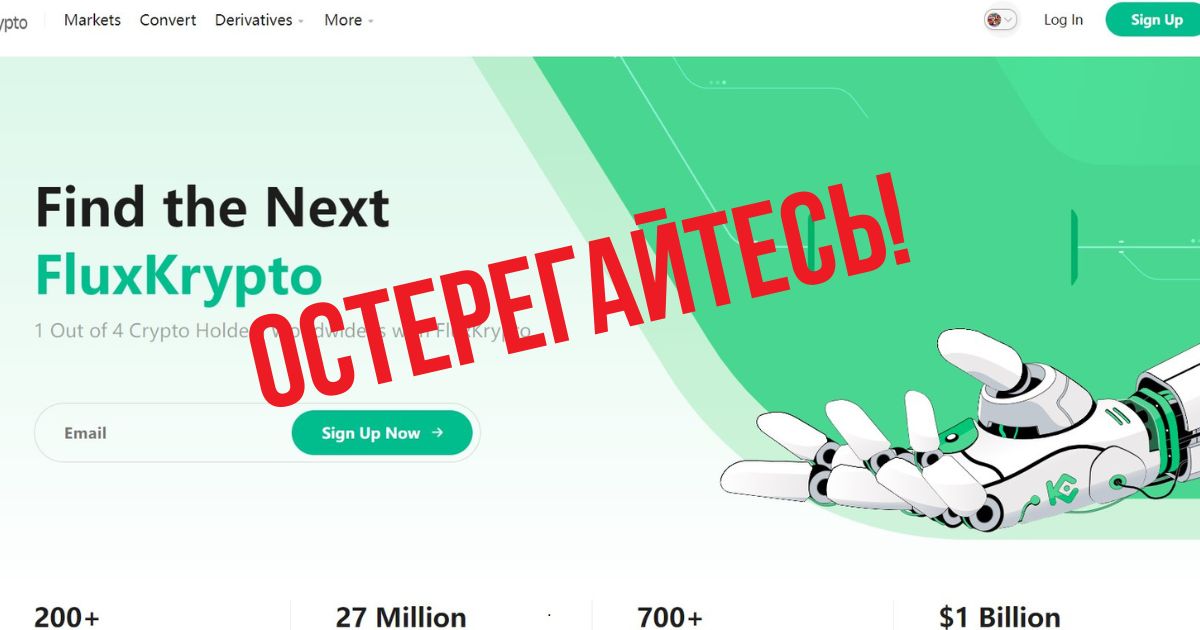Click the Derivatives caret arrow
This screenshot has width=1200, height=630.
click(300, 21)
